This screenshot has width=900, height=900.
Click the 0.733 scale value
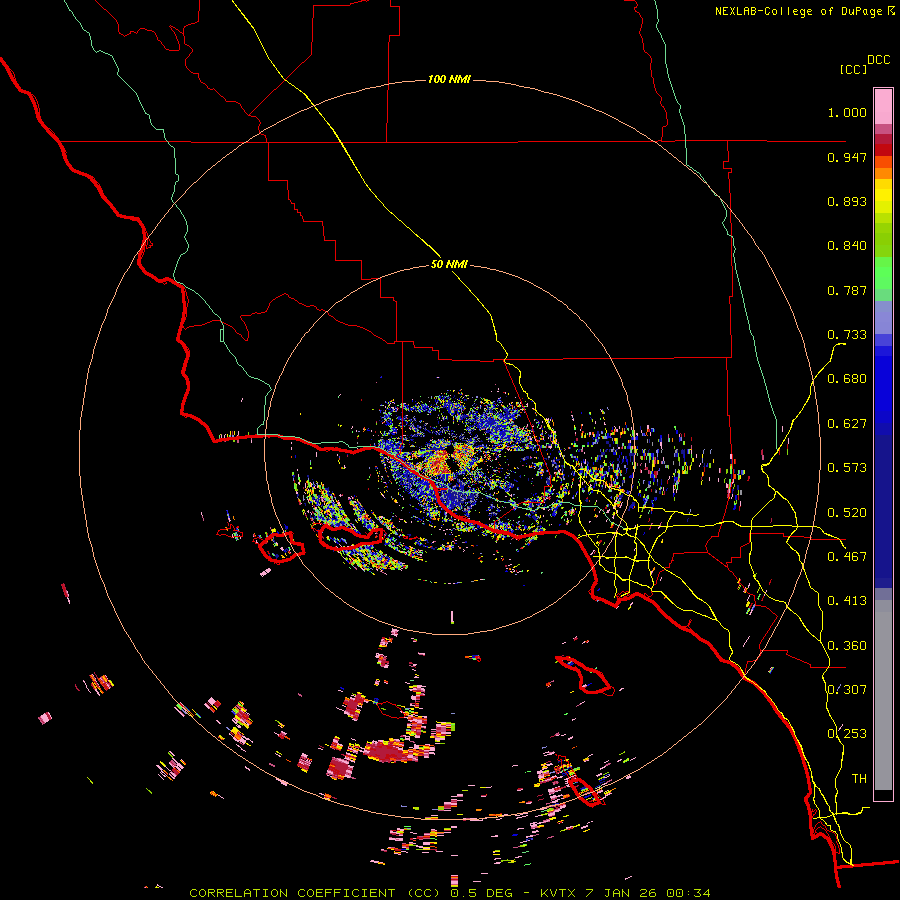[x=847, y=335]
